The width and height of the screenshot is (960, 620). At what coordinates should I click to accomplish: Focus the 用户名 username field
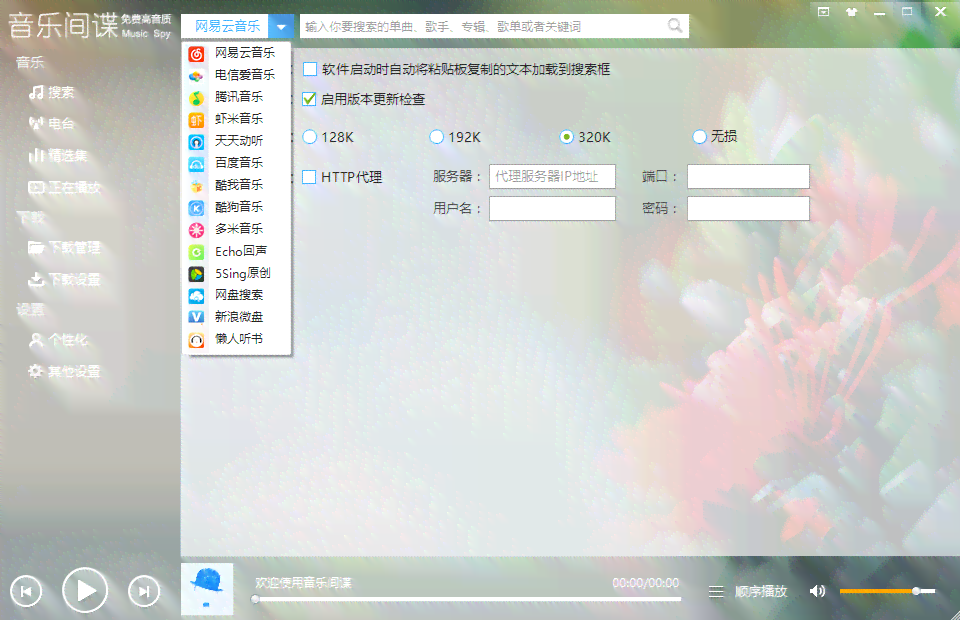click(x=552, y=209)
